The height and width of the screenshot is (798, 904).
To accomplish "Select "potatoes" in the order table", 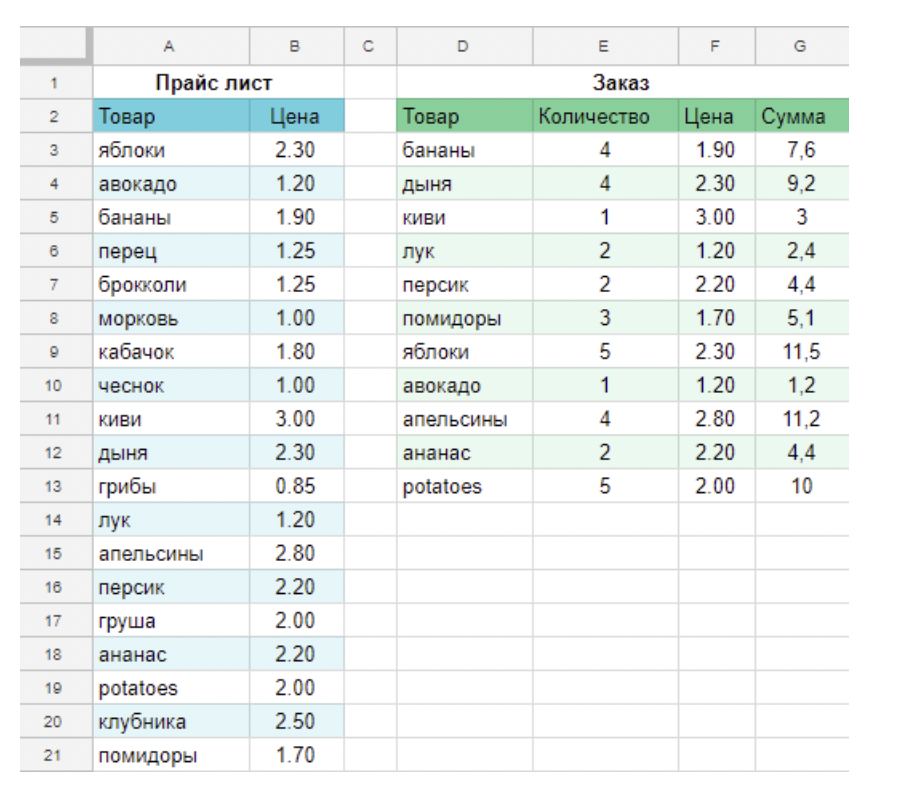I will (x=464, y=487).
